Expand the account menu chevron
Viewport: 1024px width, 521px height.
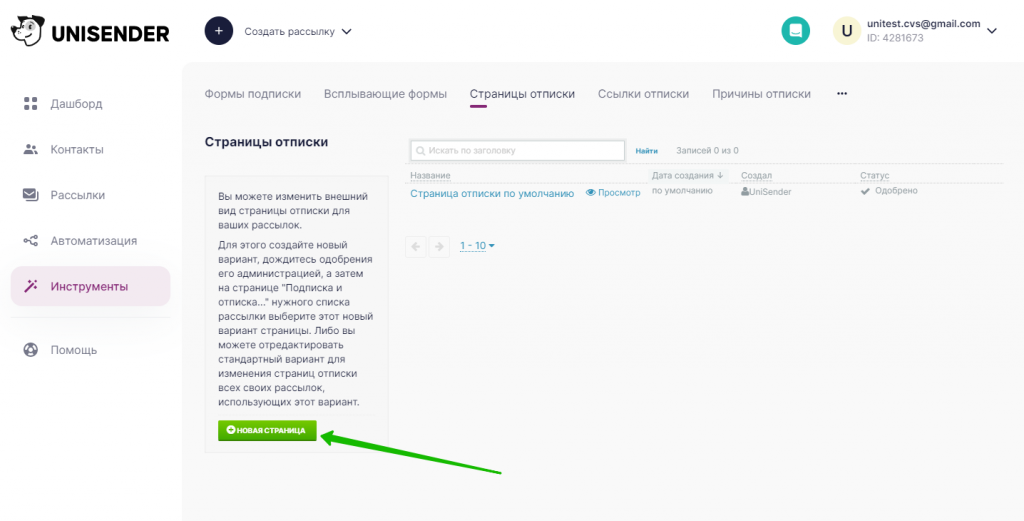click(x=992, y=31)
